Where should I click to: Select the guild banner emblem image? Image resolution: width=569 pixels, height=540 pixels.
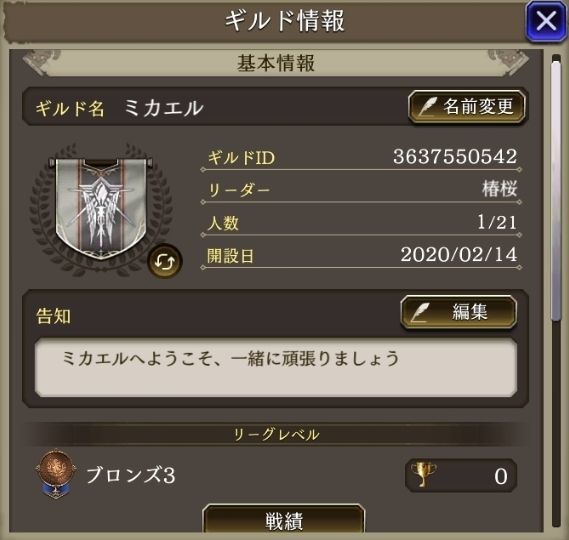pos(101,208)
